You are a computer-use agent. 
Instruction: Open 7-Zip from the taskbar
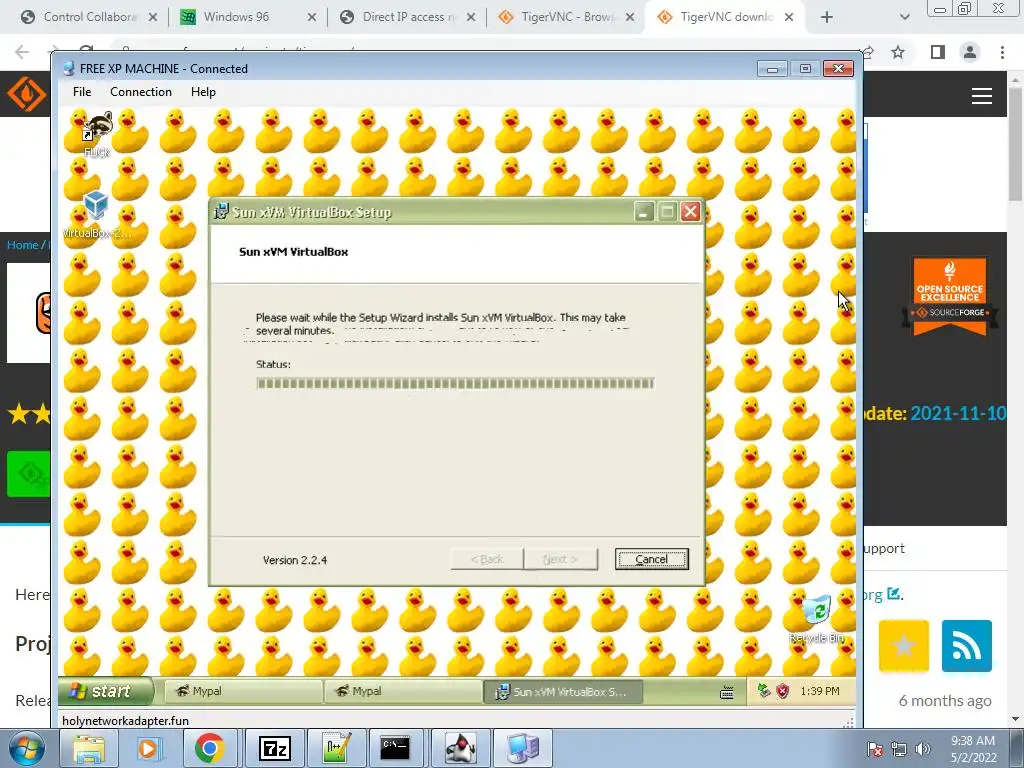(274, 748)
